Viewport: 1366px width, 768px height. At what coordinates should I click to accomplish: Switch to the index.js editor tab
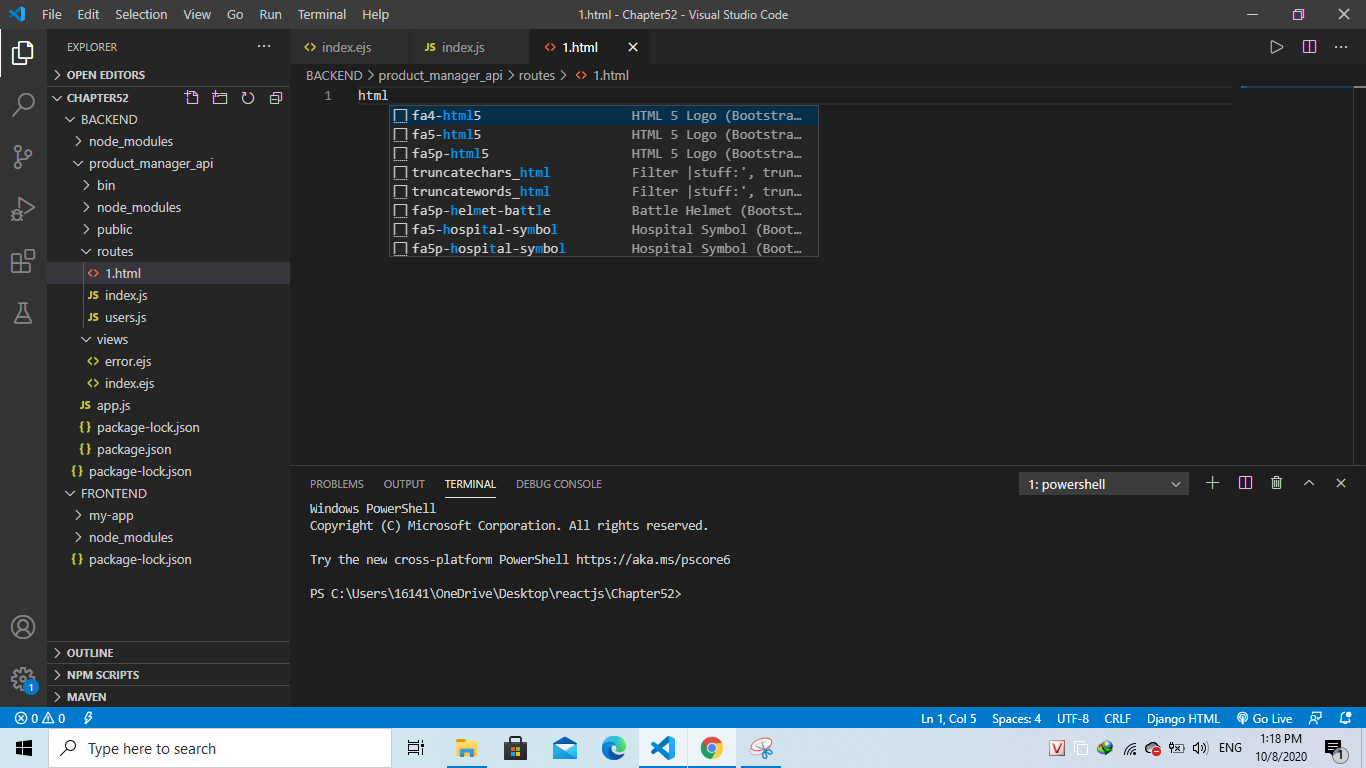coord(462,47)
